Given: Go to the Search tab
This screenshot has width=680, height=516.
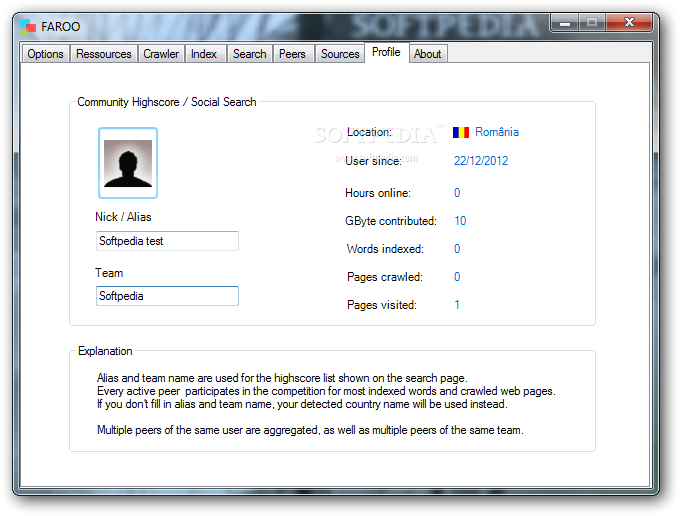Looking at the screenshot, I should click(x=250, y=54).
